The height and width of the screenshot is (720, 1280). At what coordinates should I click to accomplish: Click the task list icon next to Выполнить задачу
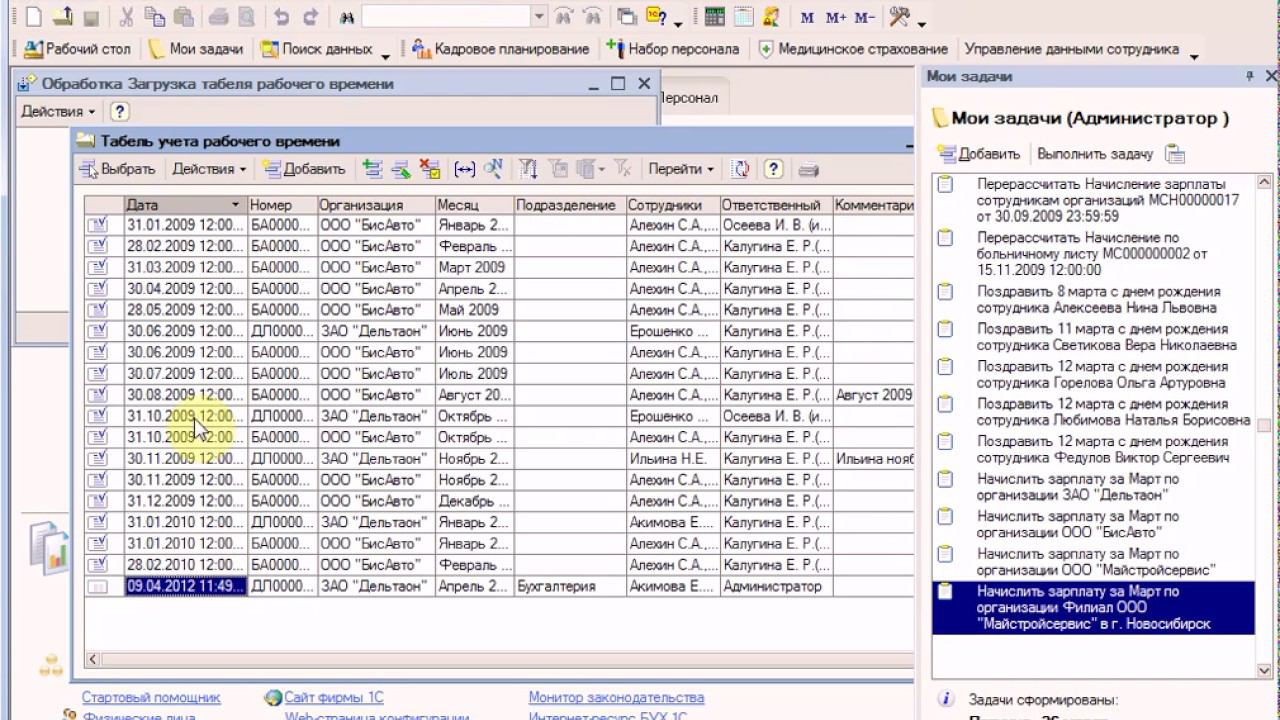coord(1175,154)
